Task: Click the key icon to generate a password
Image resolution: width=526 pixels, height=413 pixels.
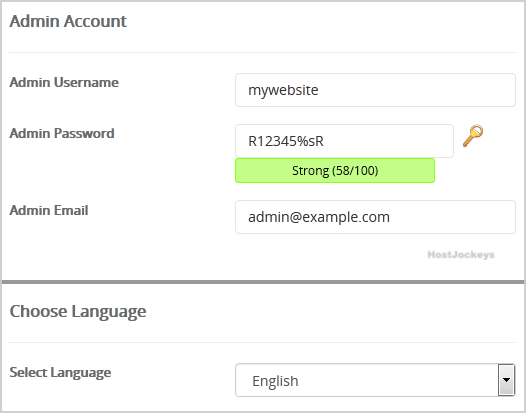Action: point(473,136)
